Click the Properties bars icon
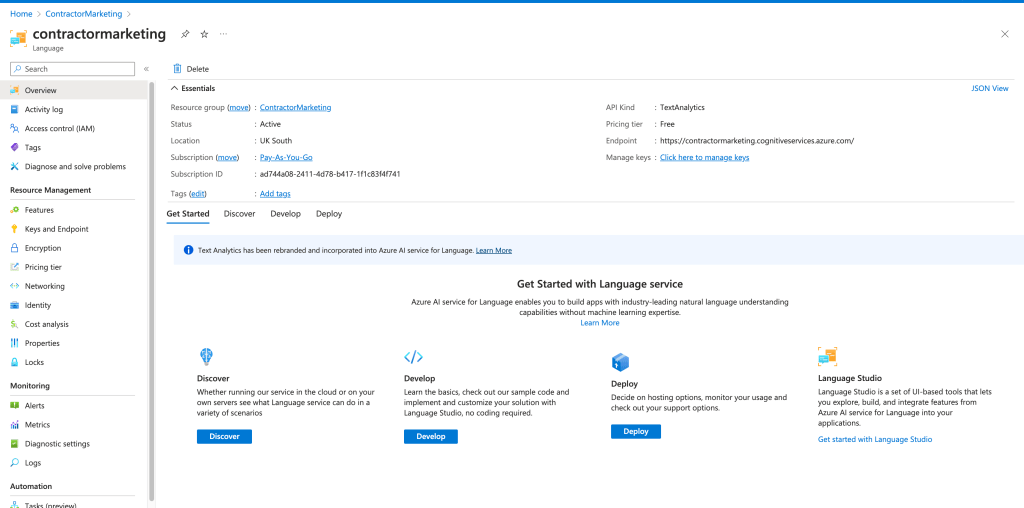 click(14, 342)
